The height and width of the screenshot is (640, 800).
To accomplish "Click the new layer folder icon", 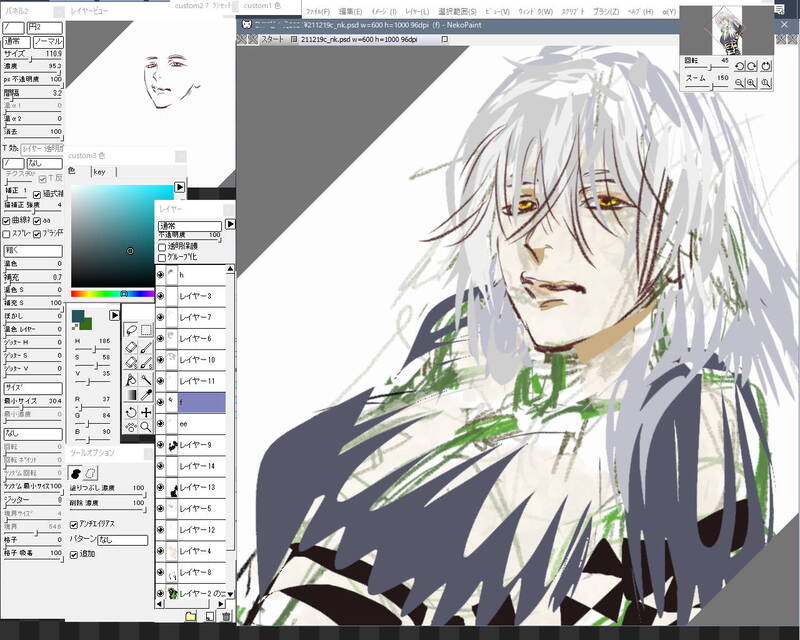I will click(x=190, y=617).
